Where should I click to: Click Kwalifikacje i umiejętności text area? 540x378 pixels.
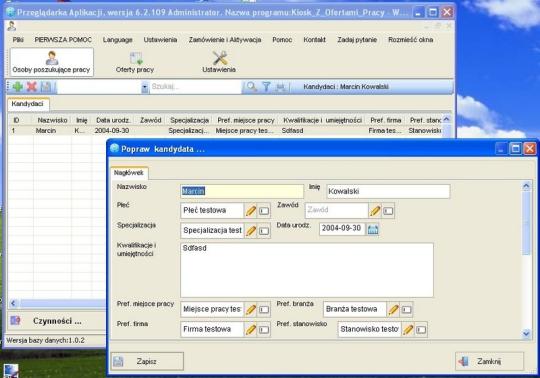coord(307,270)
